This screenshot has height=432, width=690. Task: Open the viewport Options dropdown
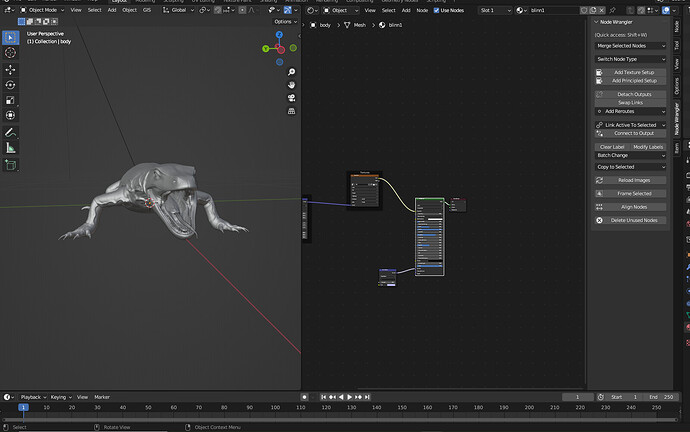(x=286, y=22)
